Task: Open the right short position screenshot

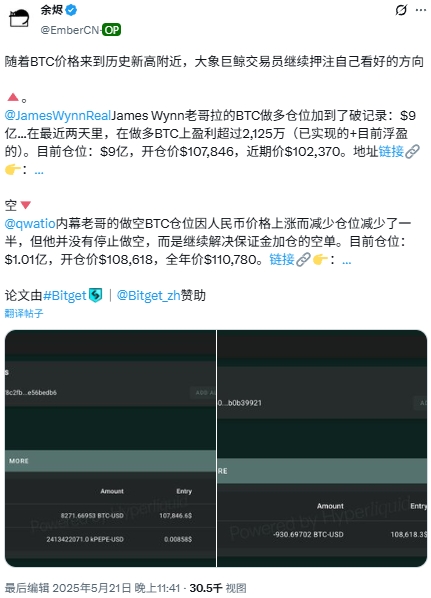Action: pos(322,448)
